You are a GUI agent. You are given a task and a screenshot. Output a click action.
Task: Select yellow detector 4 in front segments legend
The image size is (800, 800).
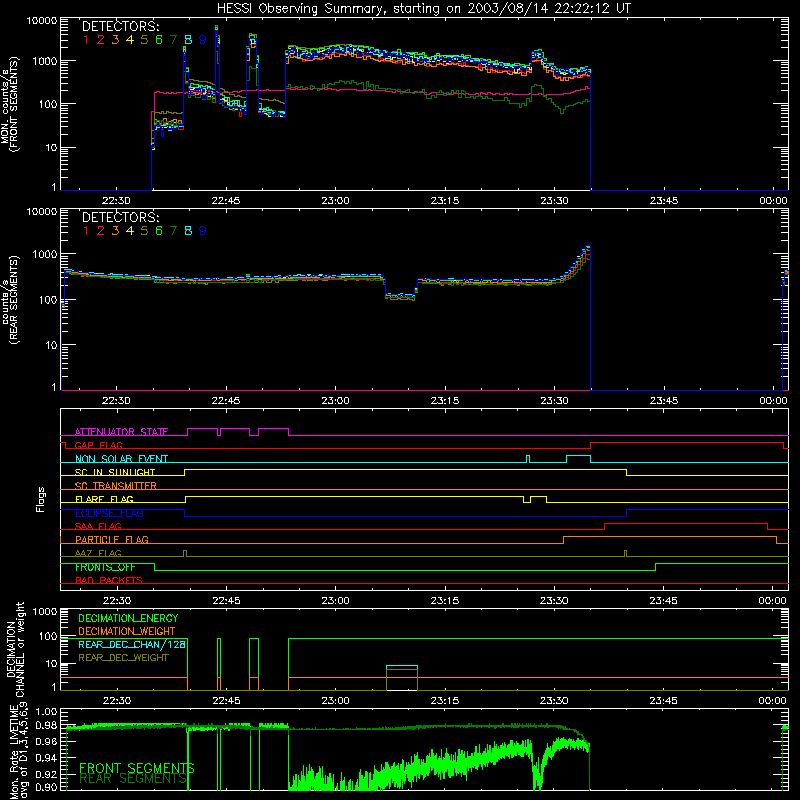click(130, 40)
